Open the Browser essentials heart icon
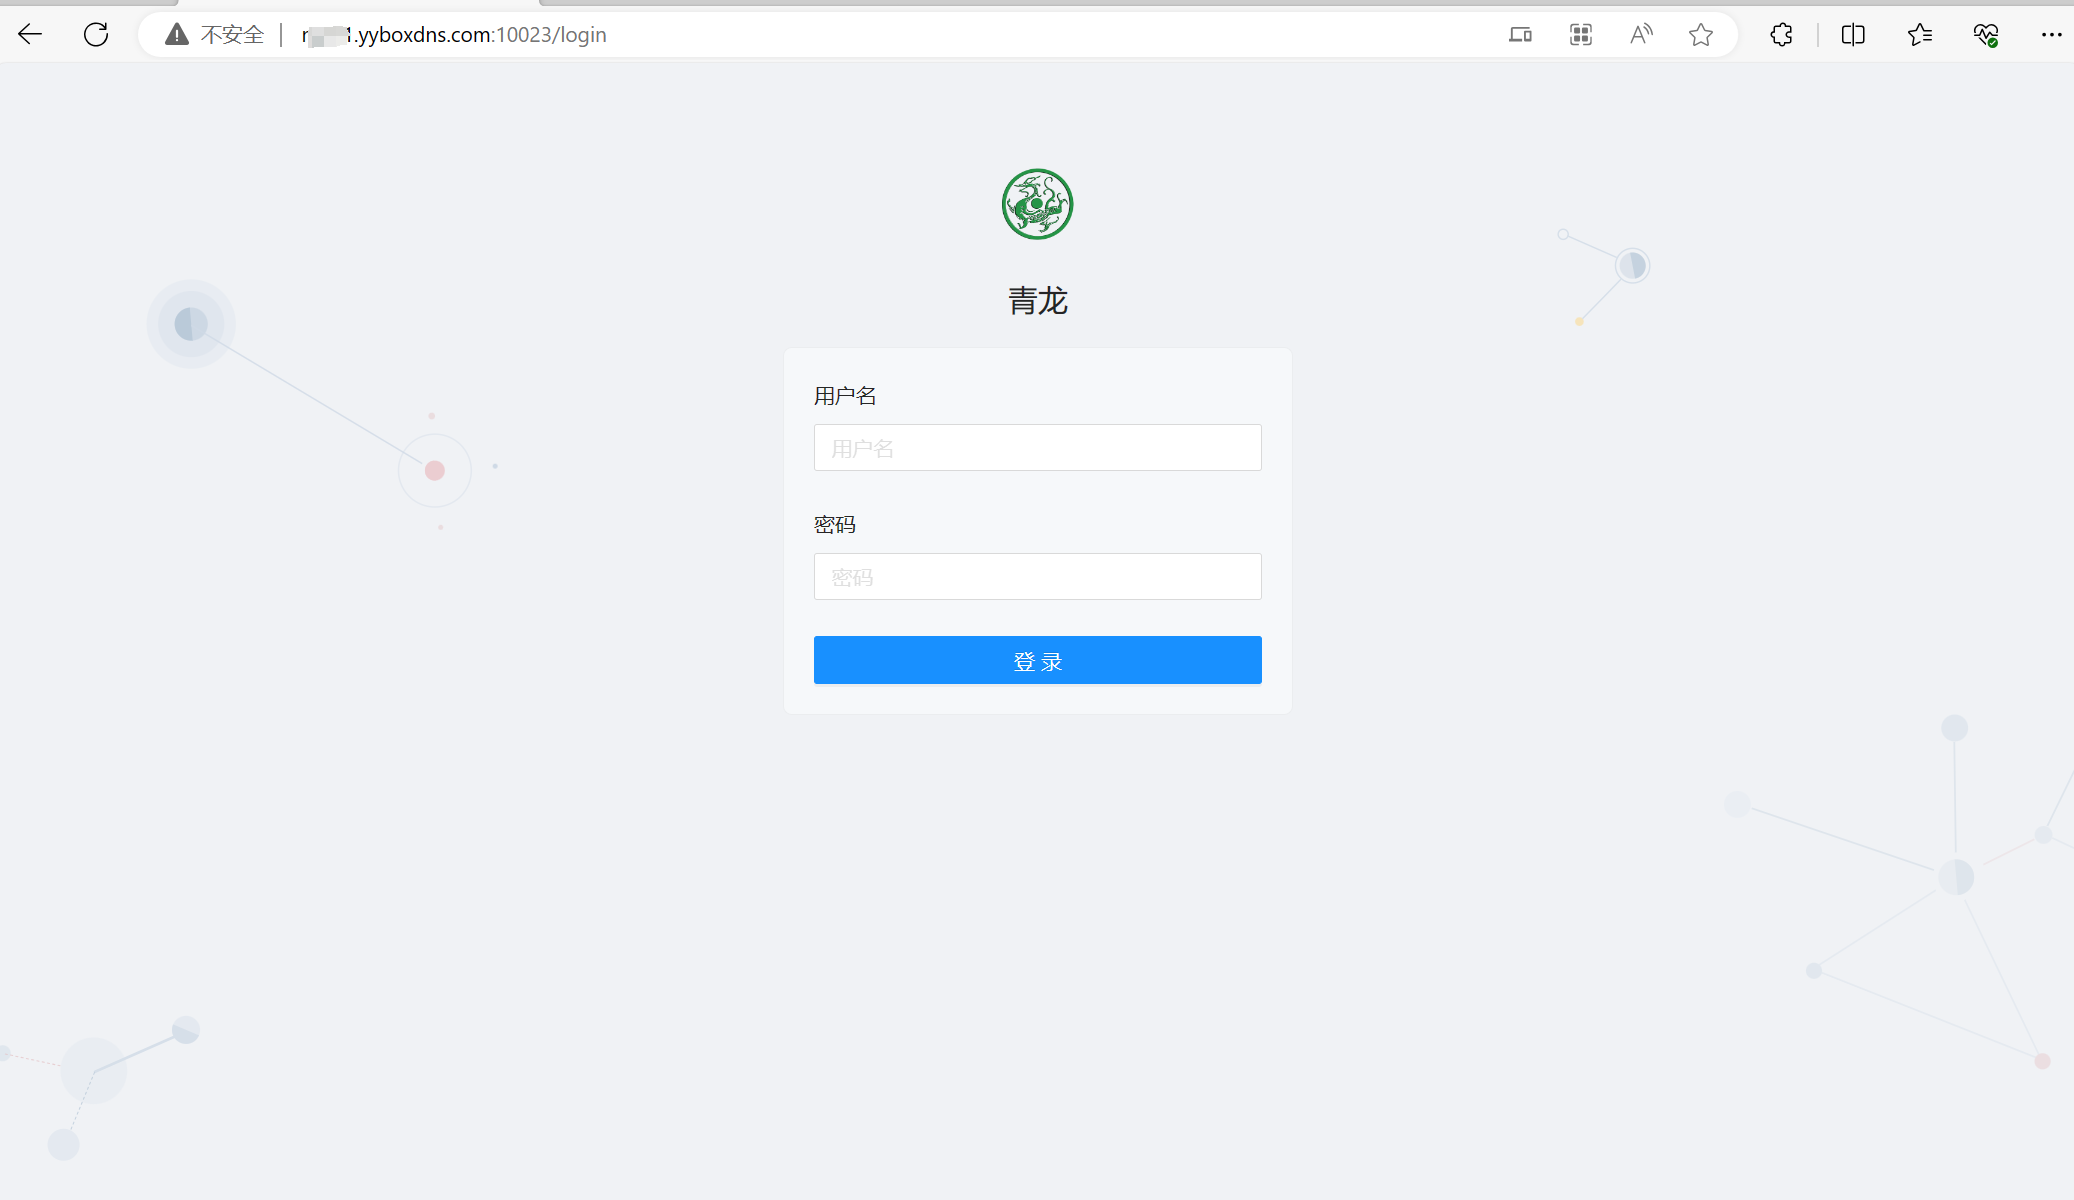The width and height of the screenshot is (2074, 1200). 1986,35
